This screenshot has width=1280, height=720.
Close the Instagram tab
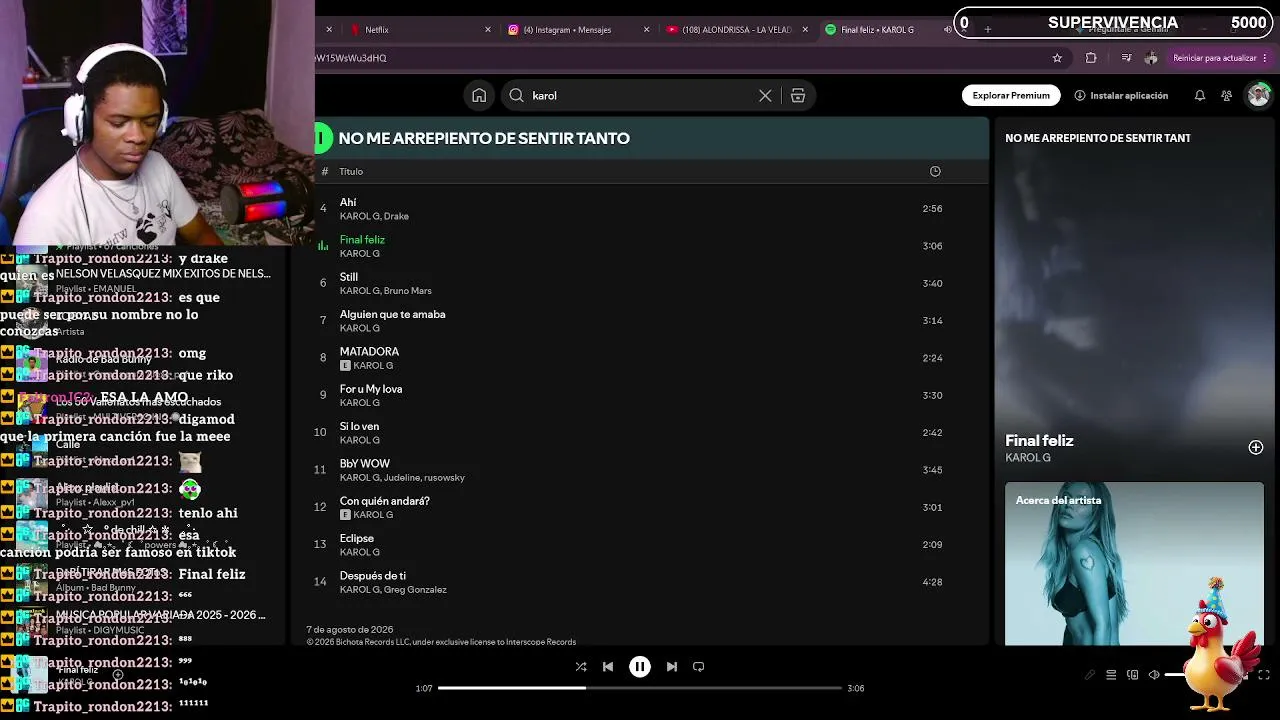646,30
